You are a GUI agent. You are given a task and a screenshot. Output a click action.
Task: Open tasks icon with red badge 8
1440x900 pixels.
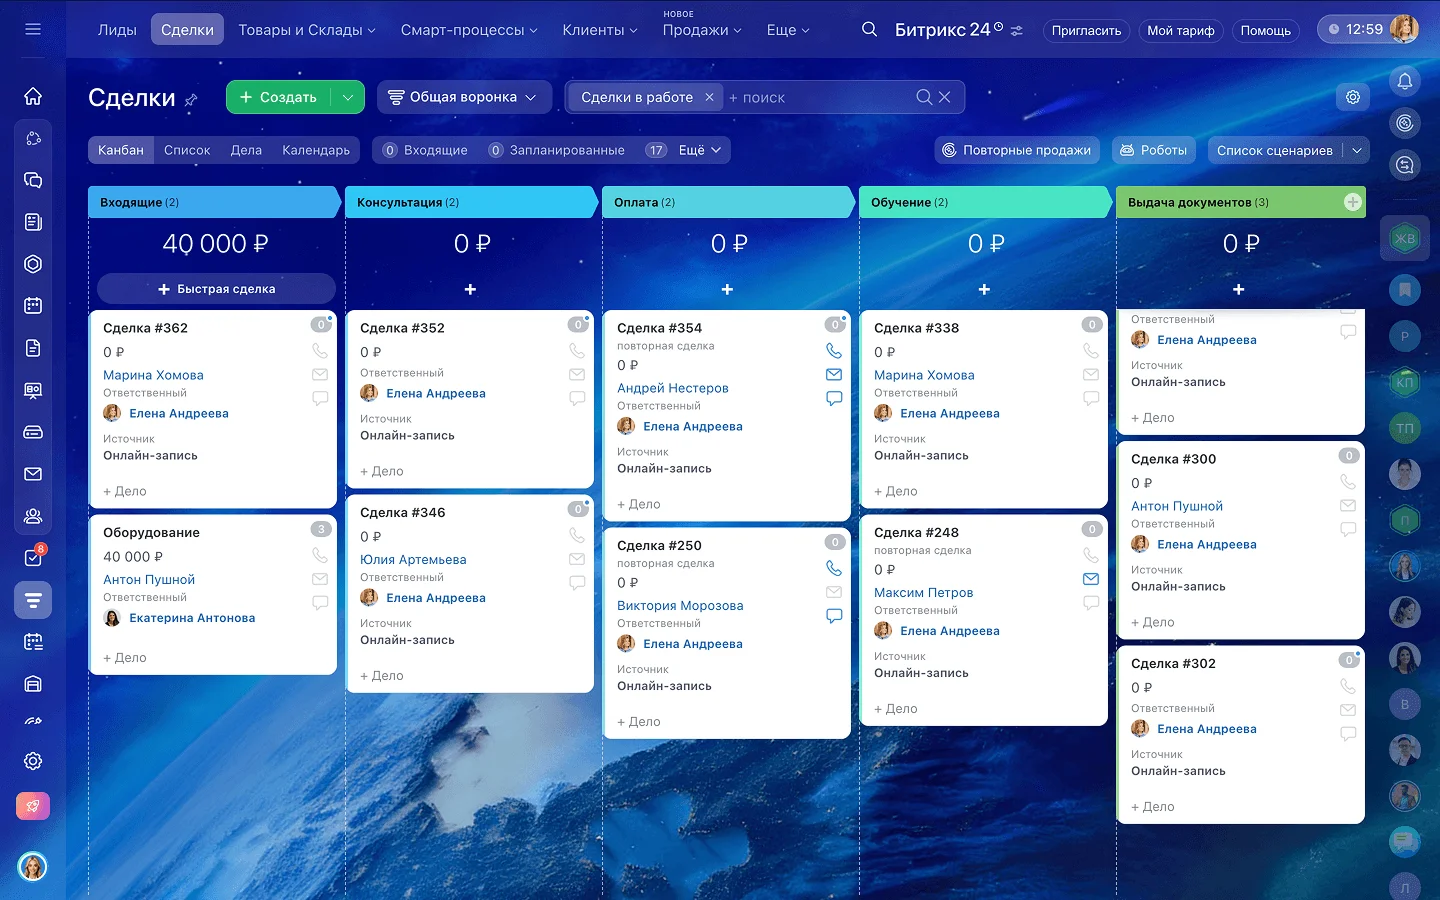33,557
